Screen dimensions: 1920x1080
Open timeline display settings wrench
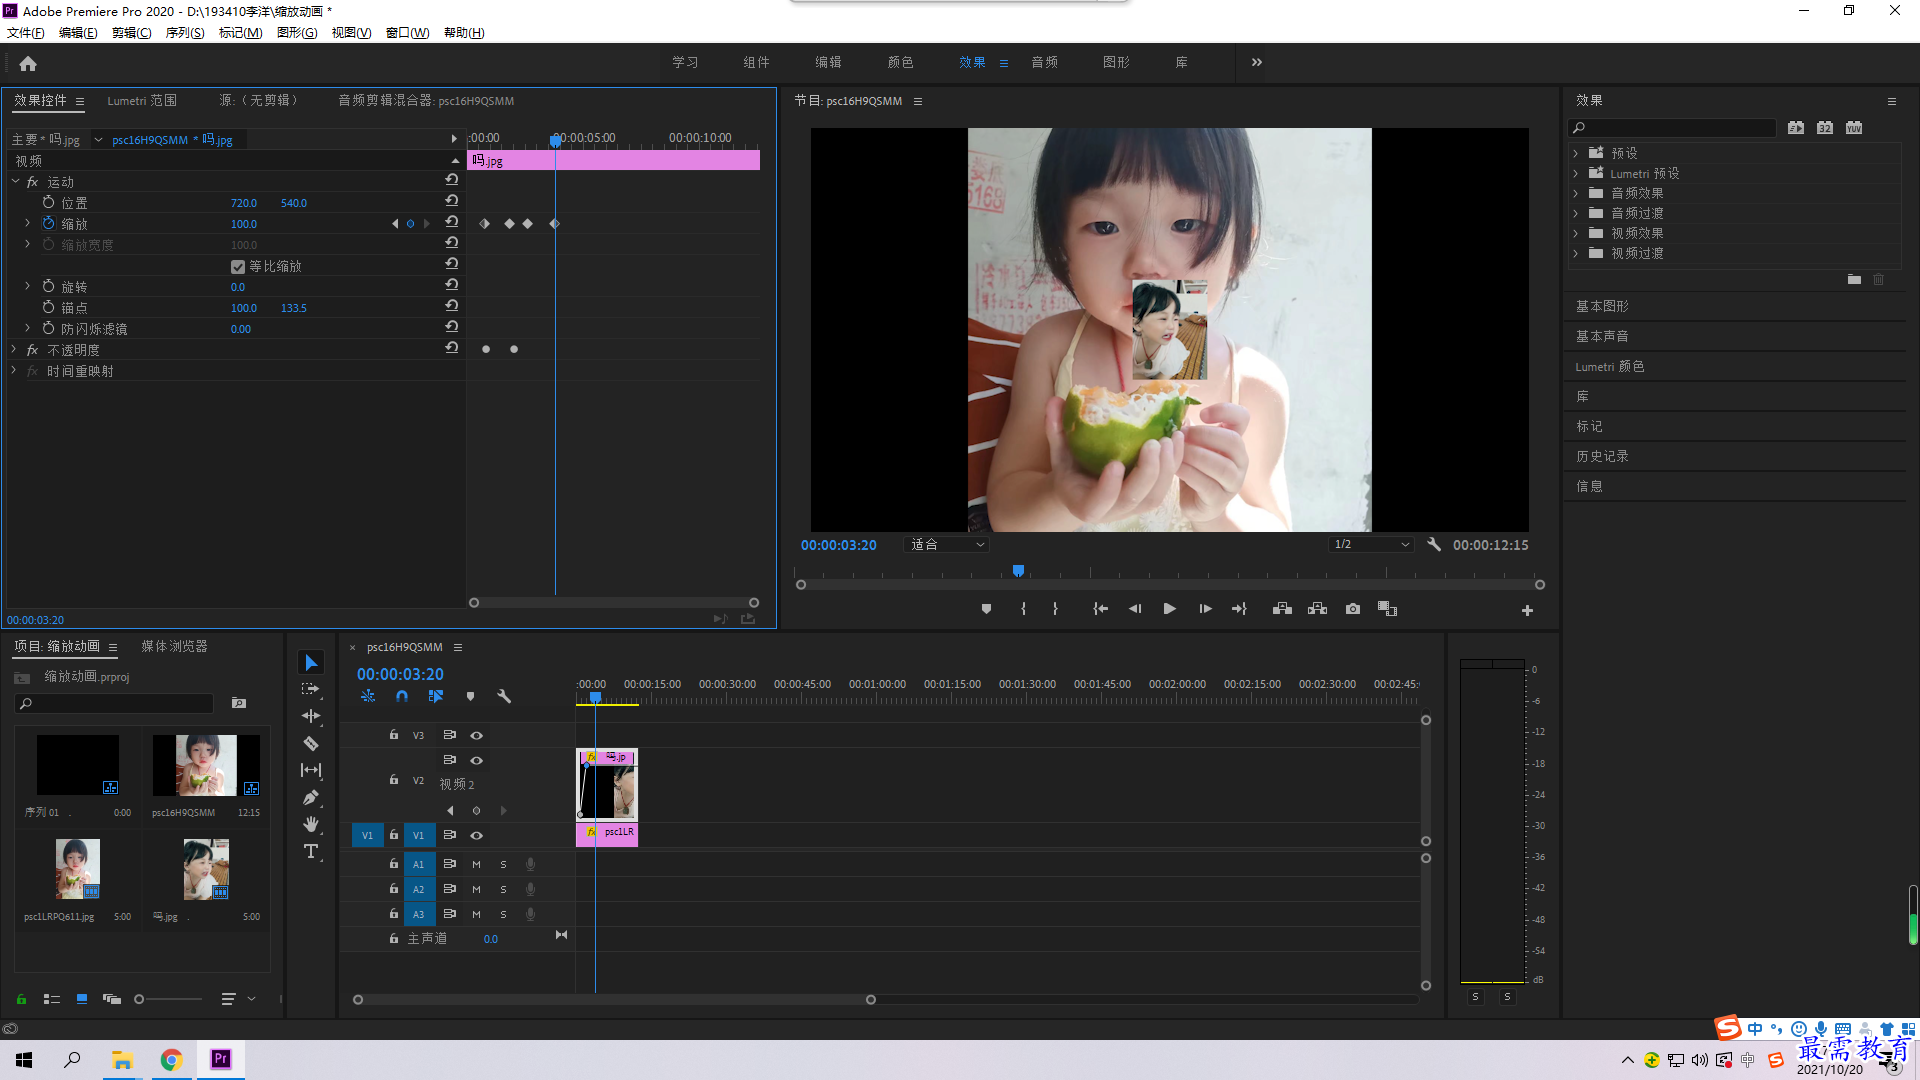tap(504, 696)
